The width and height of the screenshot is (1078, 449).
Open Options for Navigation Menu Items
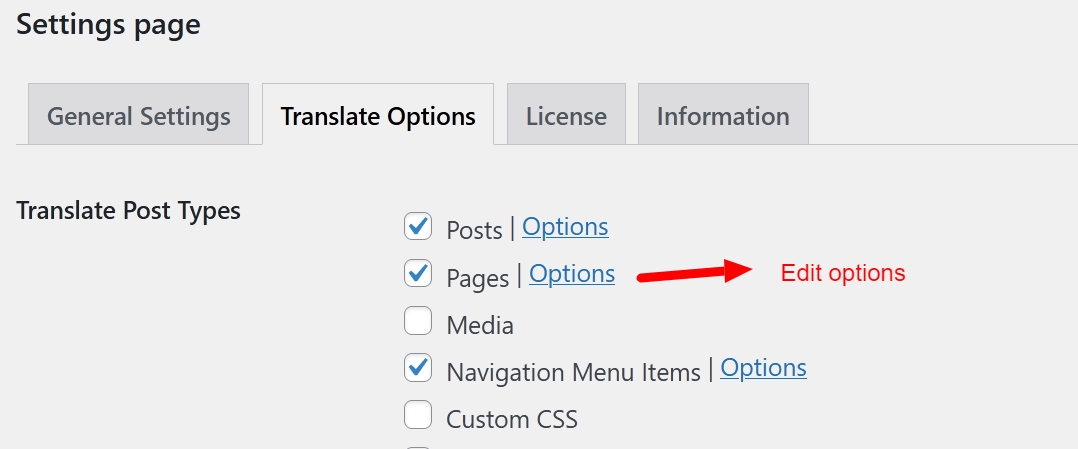click(763, 368)
